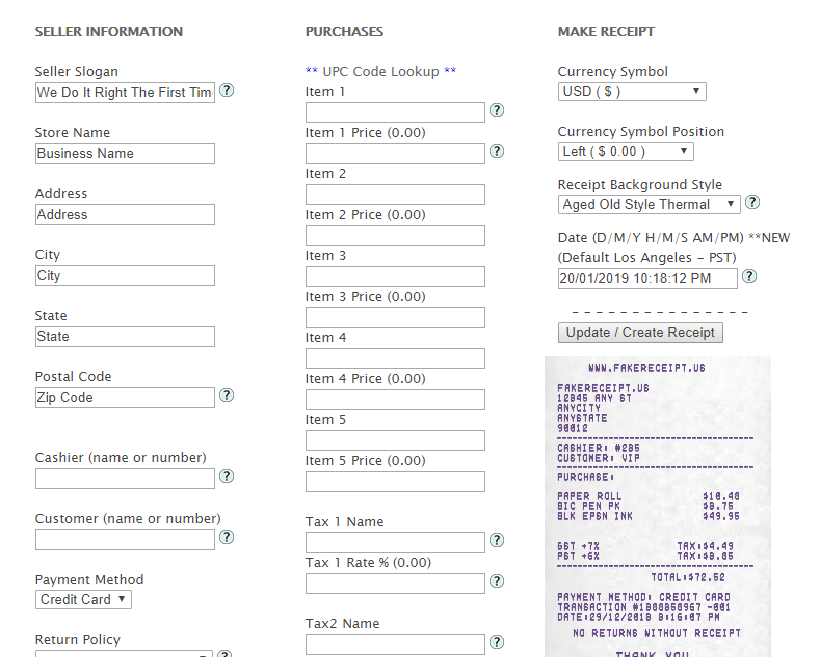Focus the Item 4 Price field
The height and width of the screenshot is (657, 819).
pos(395,400)
